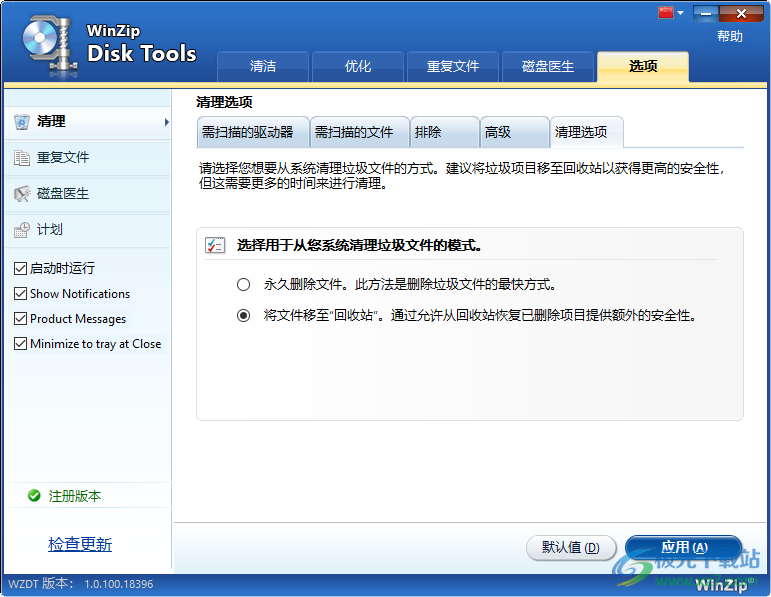Open the 排除 sub-tab
Image resolution: width=771 pixels, height=597 pixels.
pyautogui.click(x=445, y=132)
